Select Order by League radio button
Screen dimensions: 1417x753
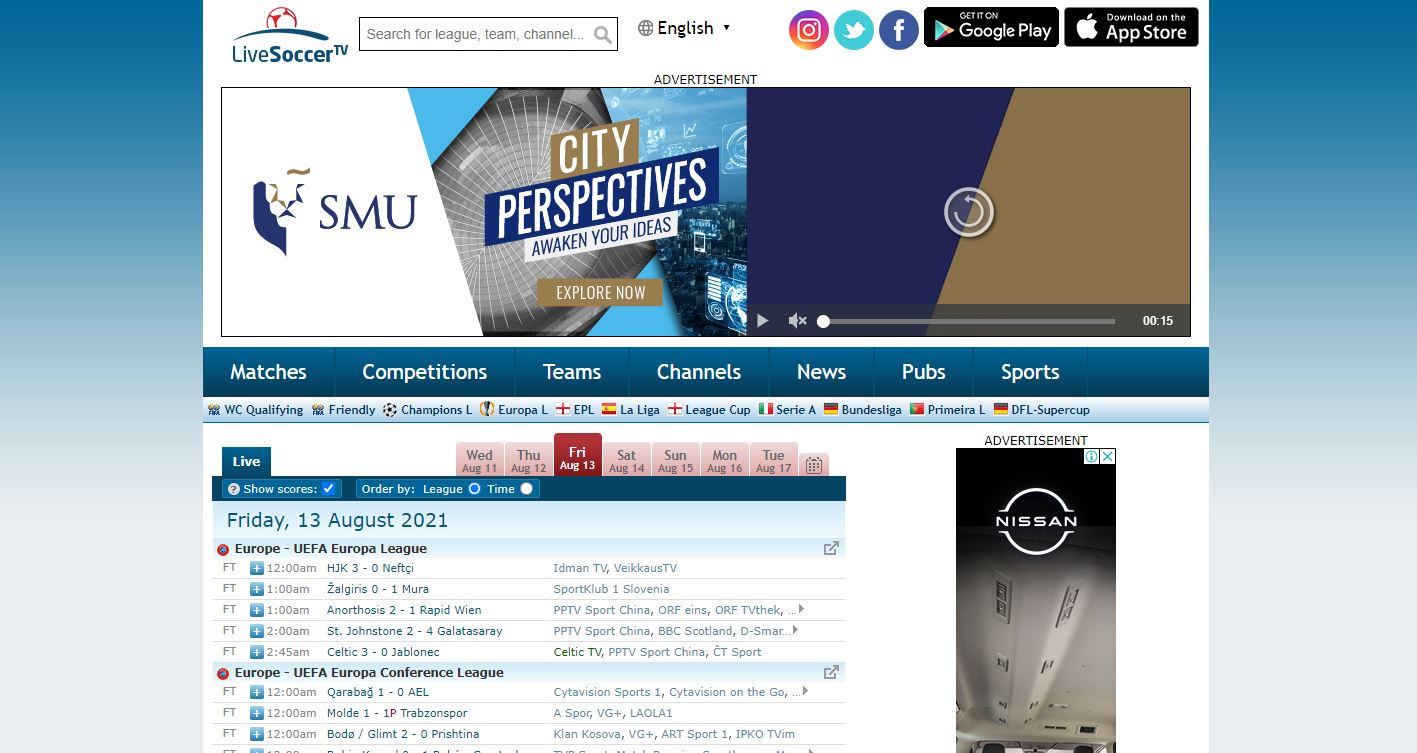[x=475, y=488]
